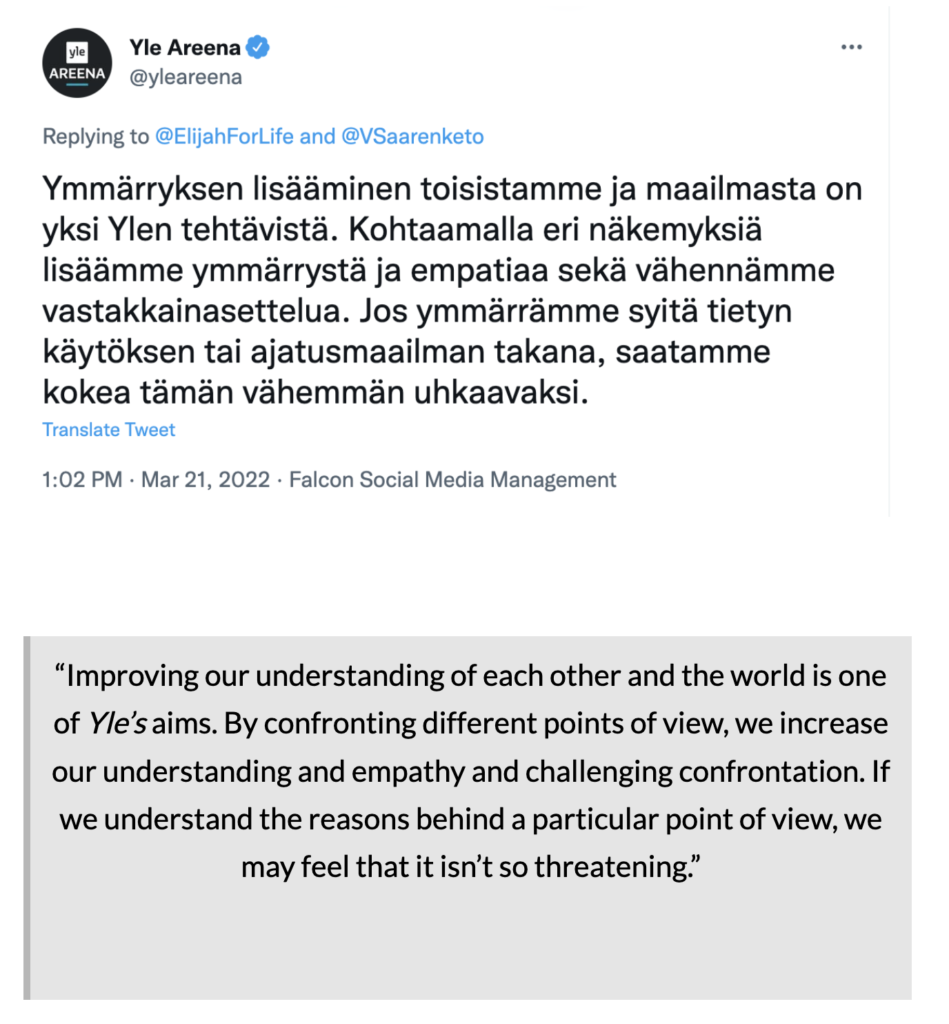The width and height of the screenshot is (949, 1024).
Task: Click the blue verified badge
Action: pos(258,47)
